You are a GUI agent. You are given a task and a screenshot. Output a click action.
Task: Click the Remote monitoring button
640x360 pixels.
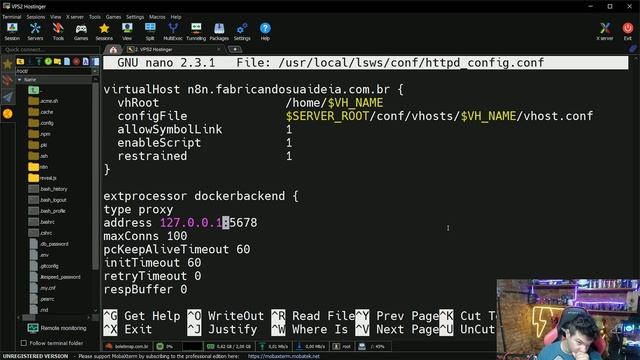tap(57, 328)
